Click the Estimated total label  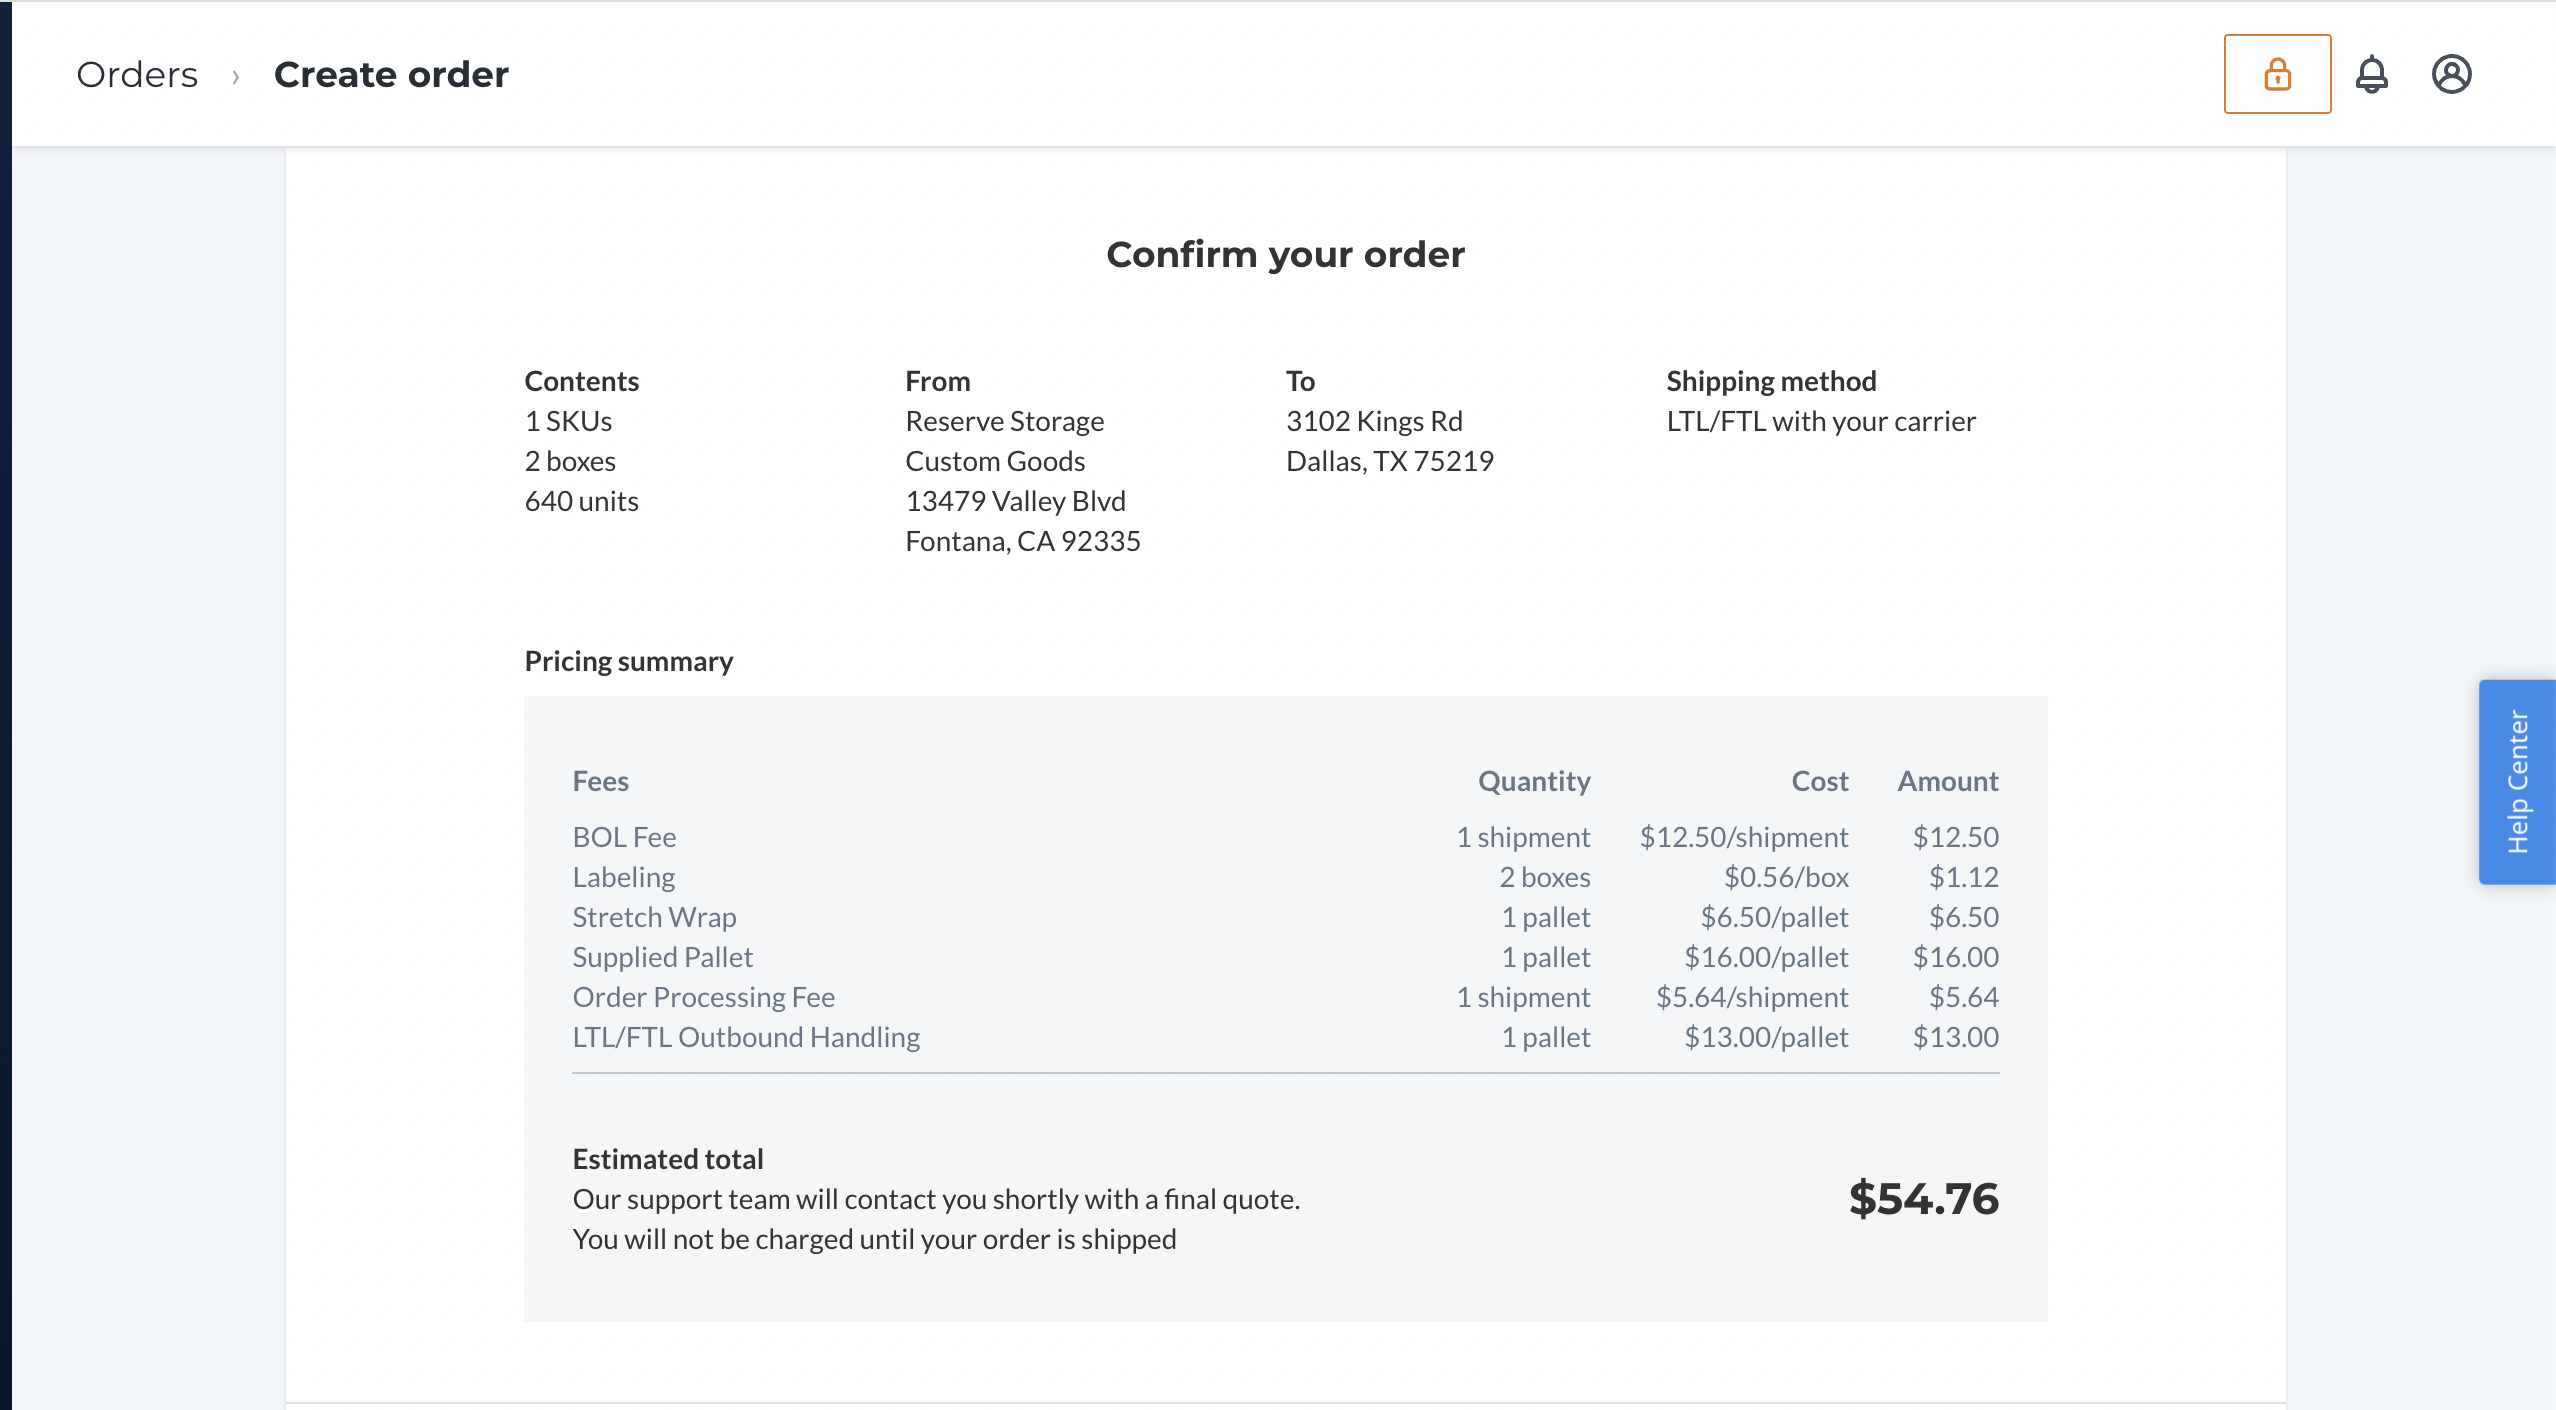(x=667, y=1159)
